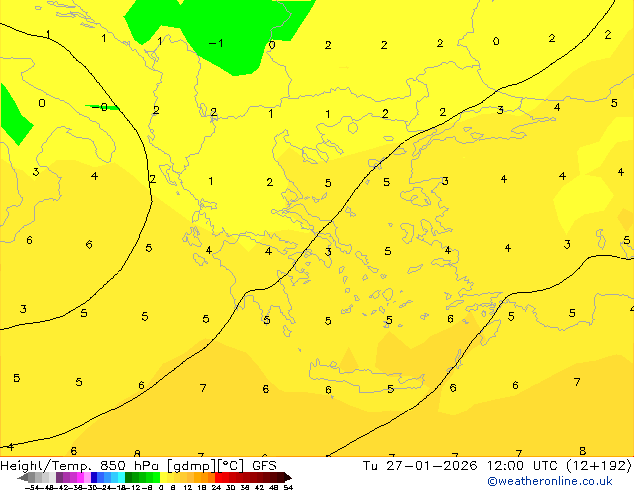Click the -54 label on the legend scale
The image size is (634, 490).
click(x=32, y=487)
